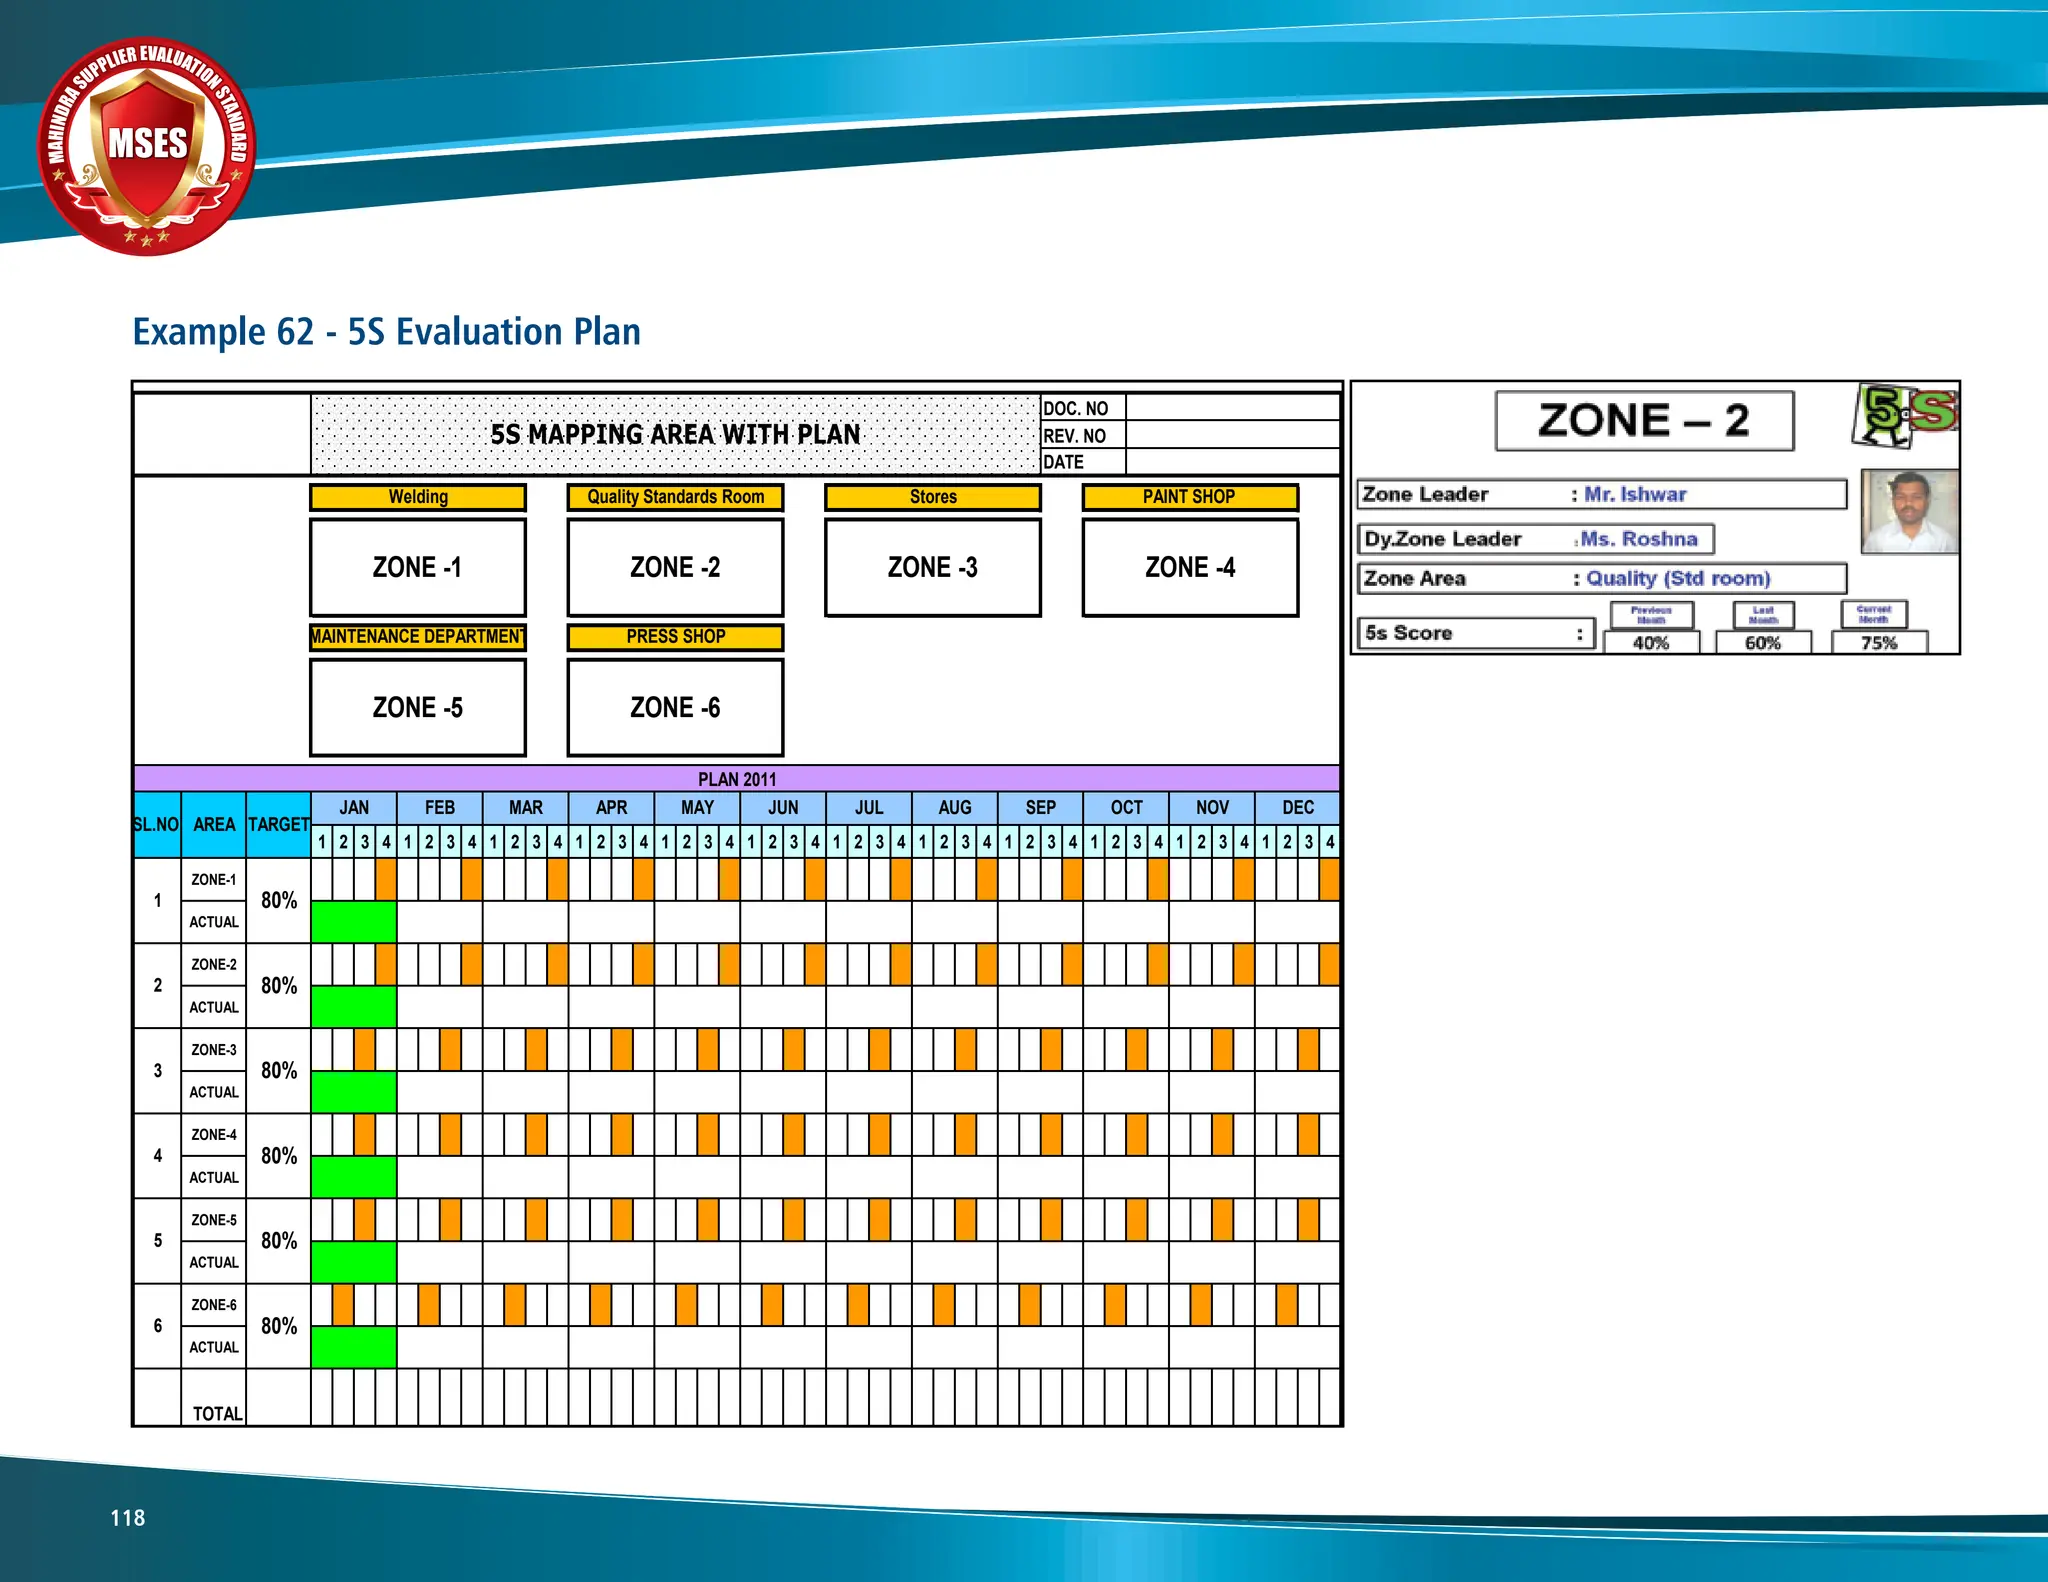
Task: Click the PAINT SHOP label
Action: 1190,497
